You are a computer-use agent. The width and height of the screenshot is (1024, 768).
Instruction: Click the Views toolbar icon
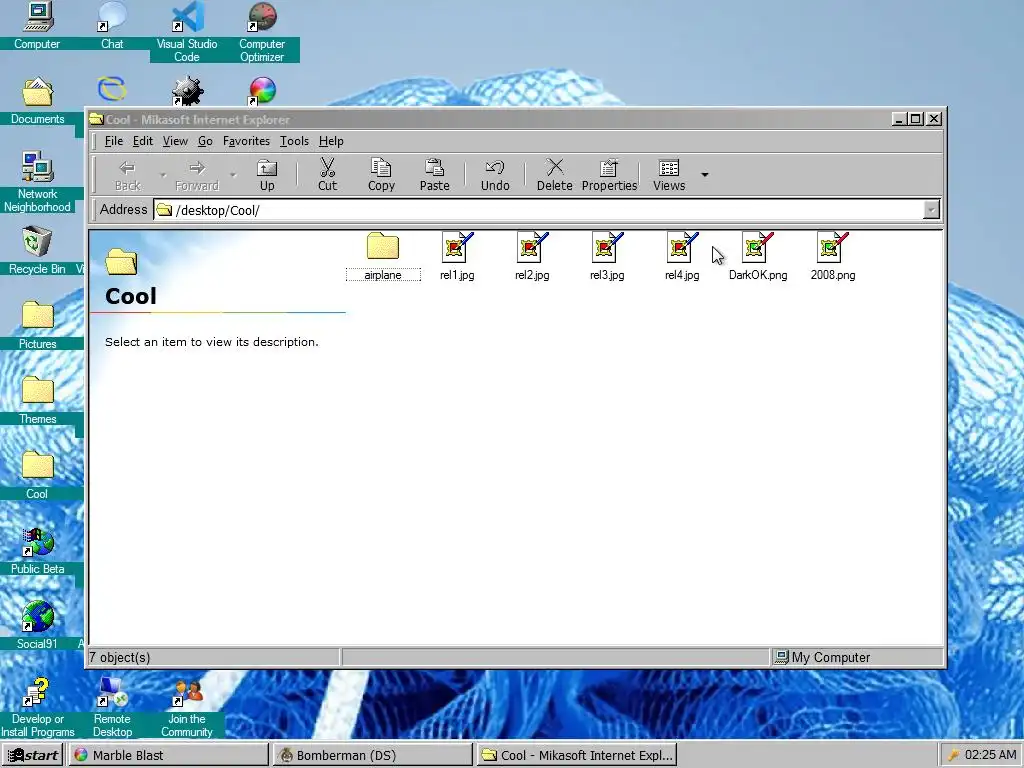point(669,168)
